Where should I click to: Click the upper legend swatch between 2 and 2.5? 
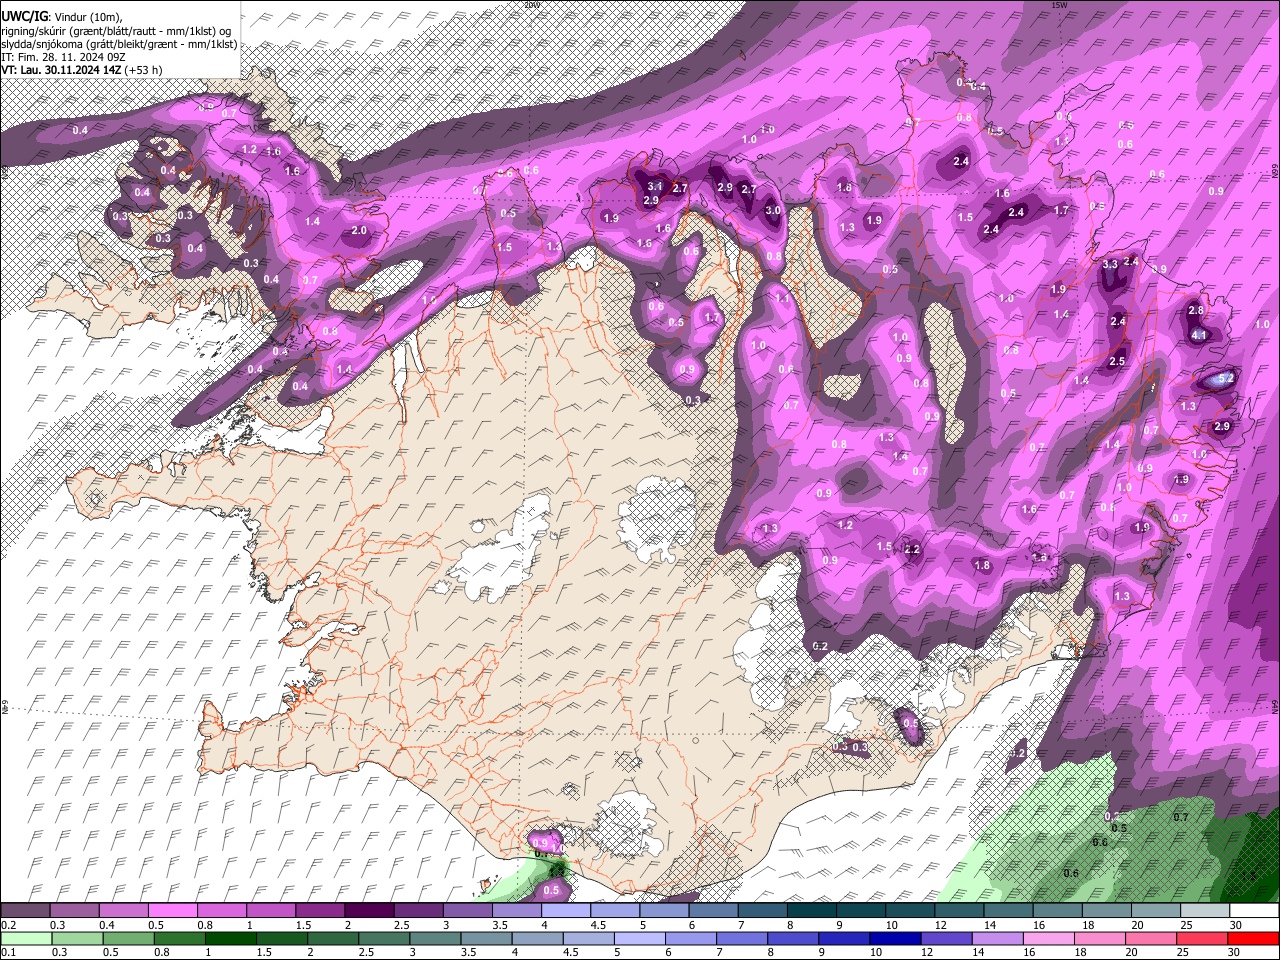[x=369, y=910]
